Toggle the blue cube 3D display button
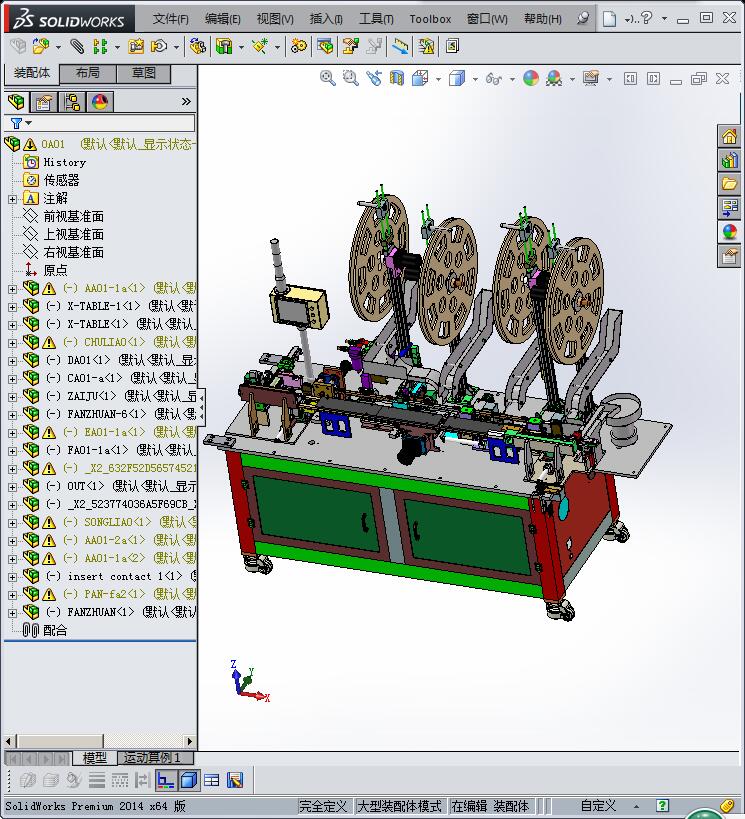Viewport: 745px width, 819px height. pos(189,780)
